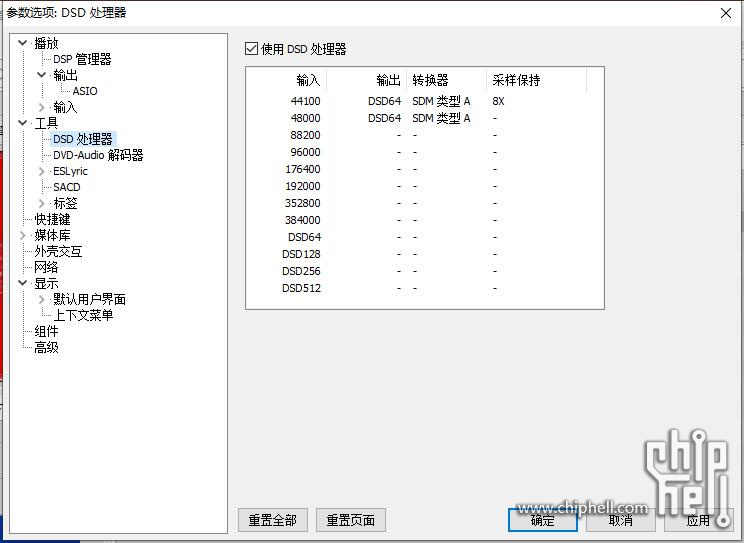Click the 采样保持 column header
The image size is (744, 543).
(537, 80)
